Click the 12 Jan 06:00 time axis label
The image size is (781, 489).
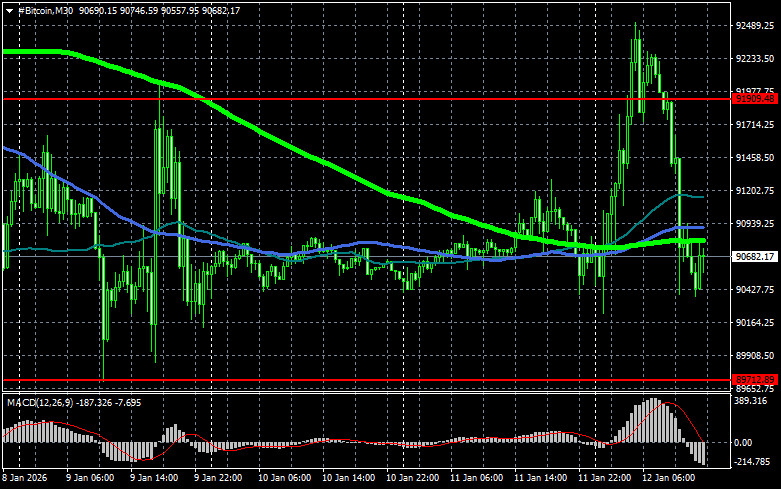(668, 478)
